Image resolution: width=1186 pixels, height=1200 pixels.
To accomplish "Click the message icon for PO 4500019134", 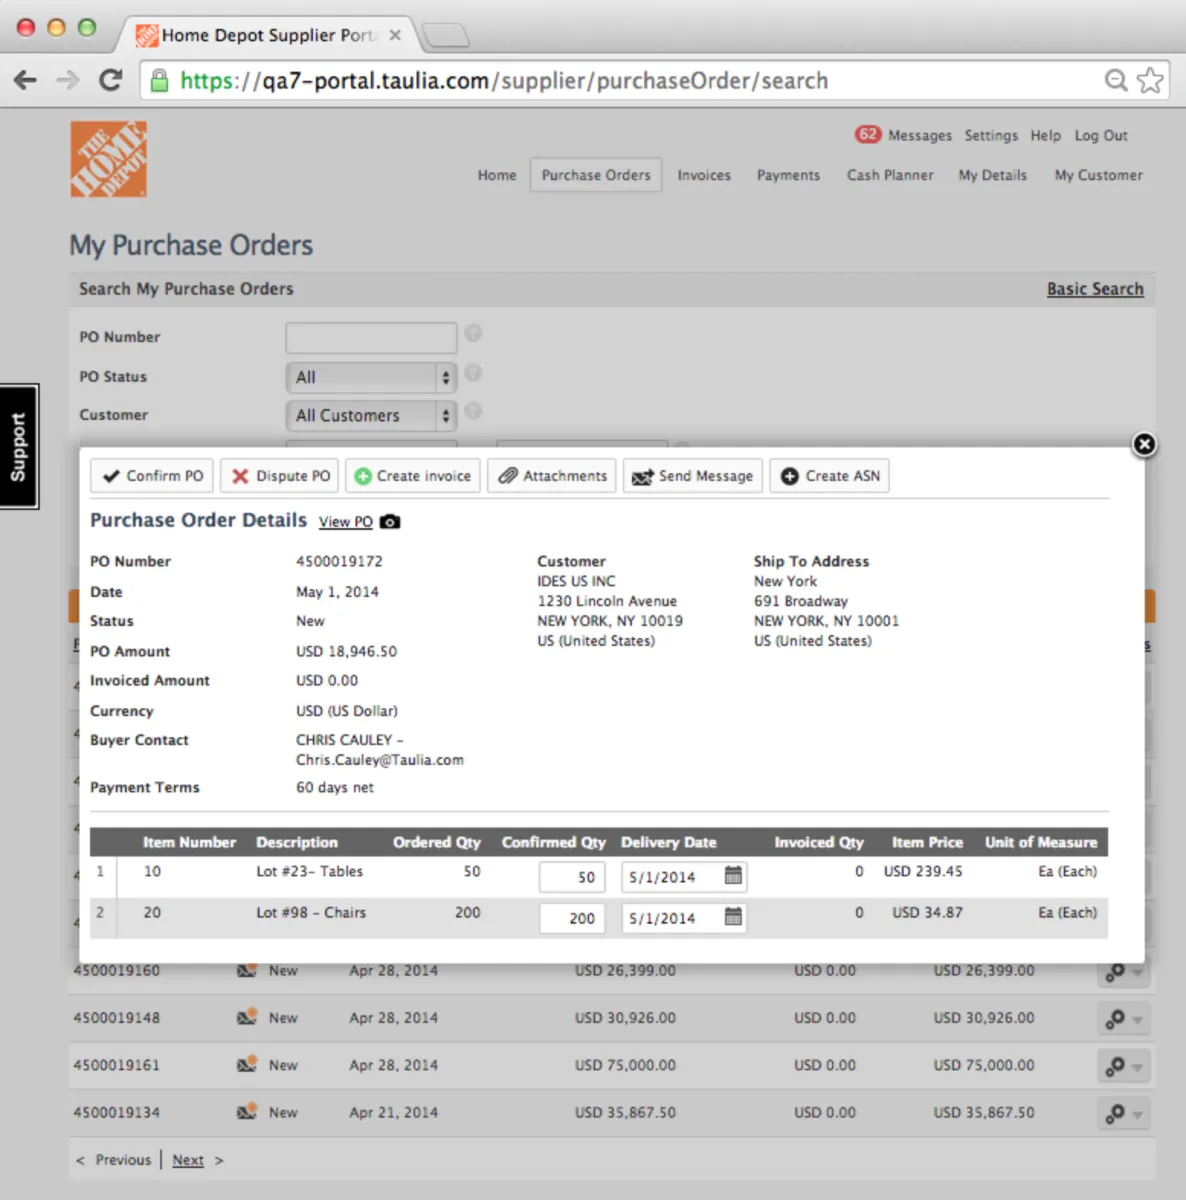I will tap(246, 1111).
